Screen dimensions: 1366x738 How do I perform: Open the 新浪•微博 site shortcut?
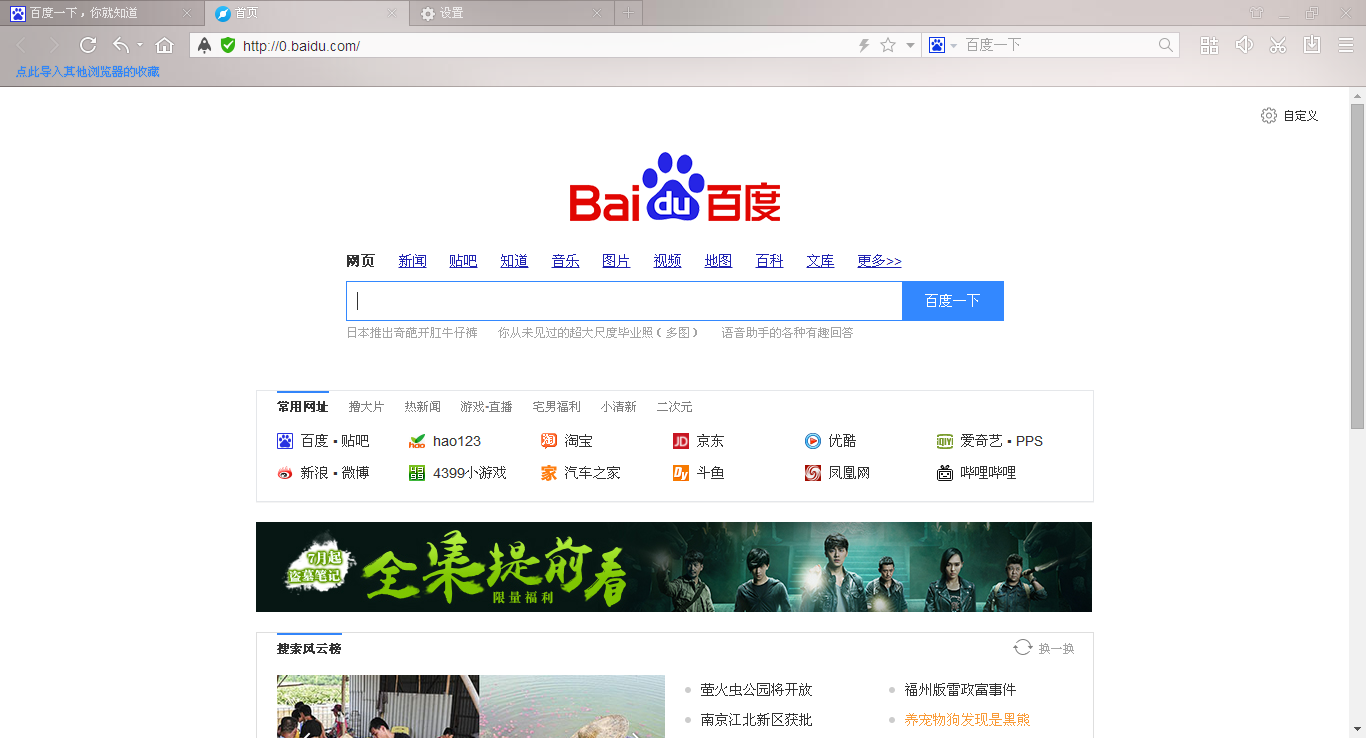[323, 473]
